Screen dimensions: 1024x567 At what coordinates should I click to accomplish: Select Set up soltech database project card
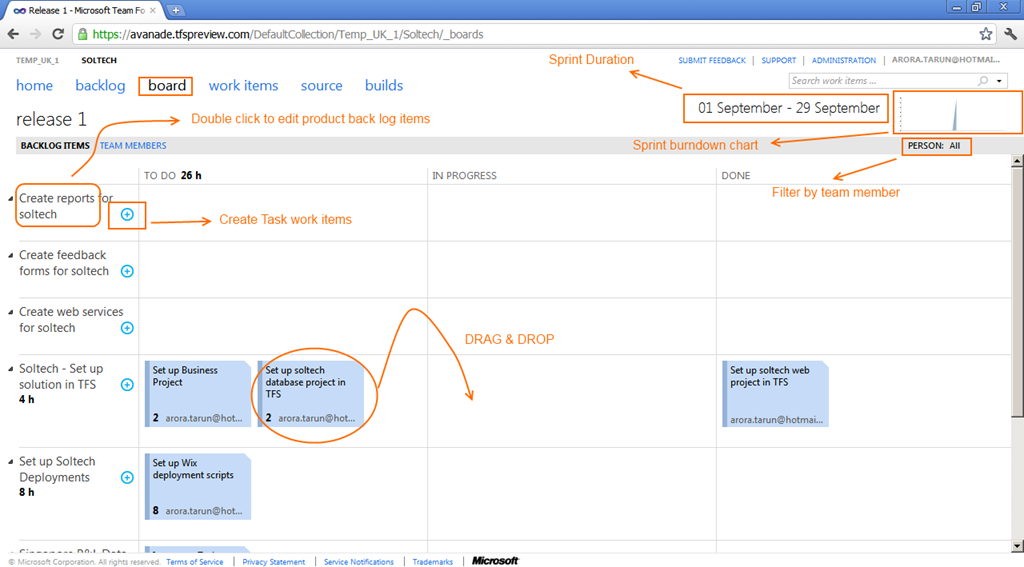[x=311, y=394]
